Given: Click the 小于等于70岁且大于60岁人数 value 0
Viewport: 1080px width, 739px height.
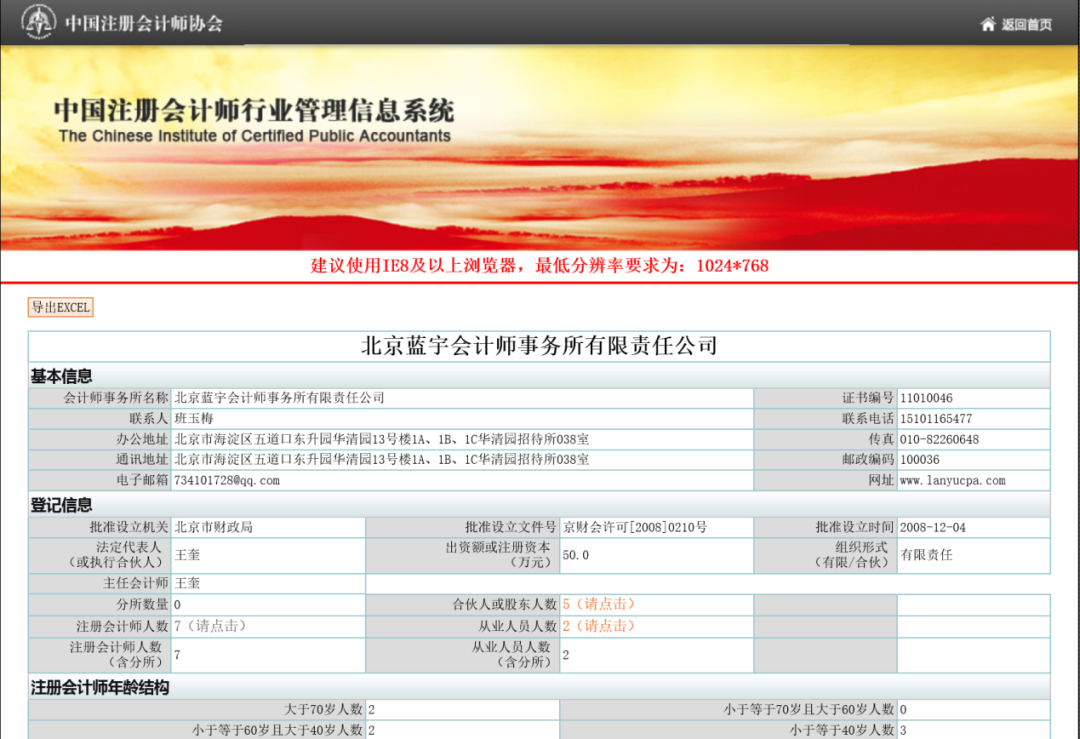Looking at the screenshot, I should pos(904,709).
